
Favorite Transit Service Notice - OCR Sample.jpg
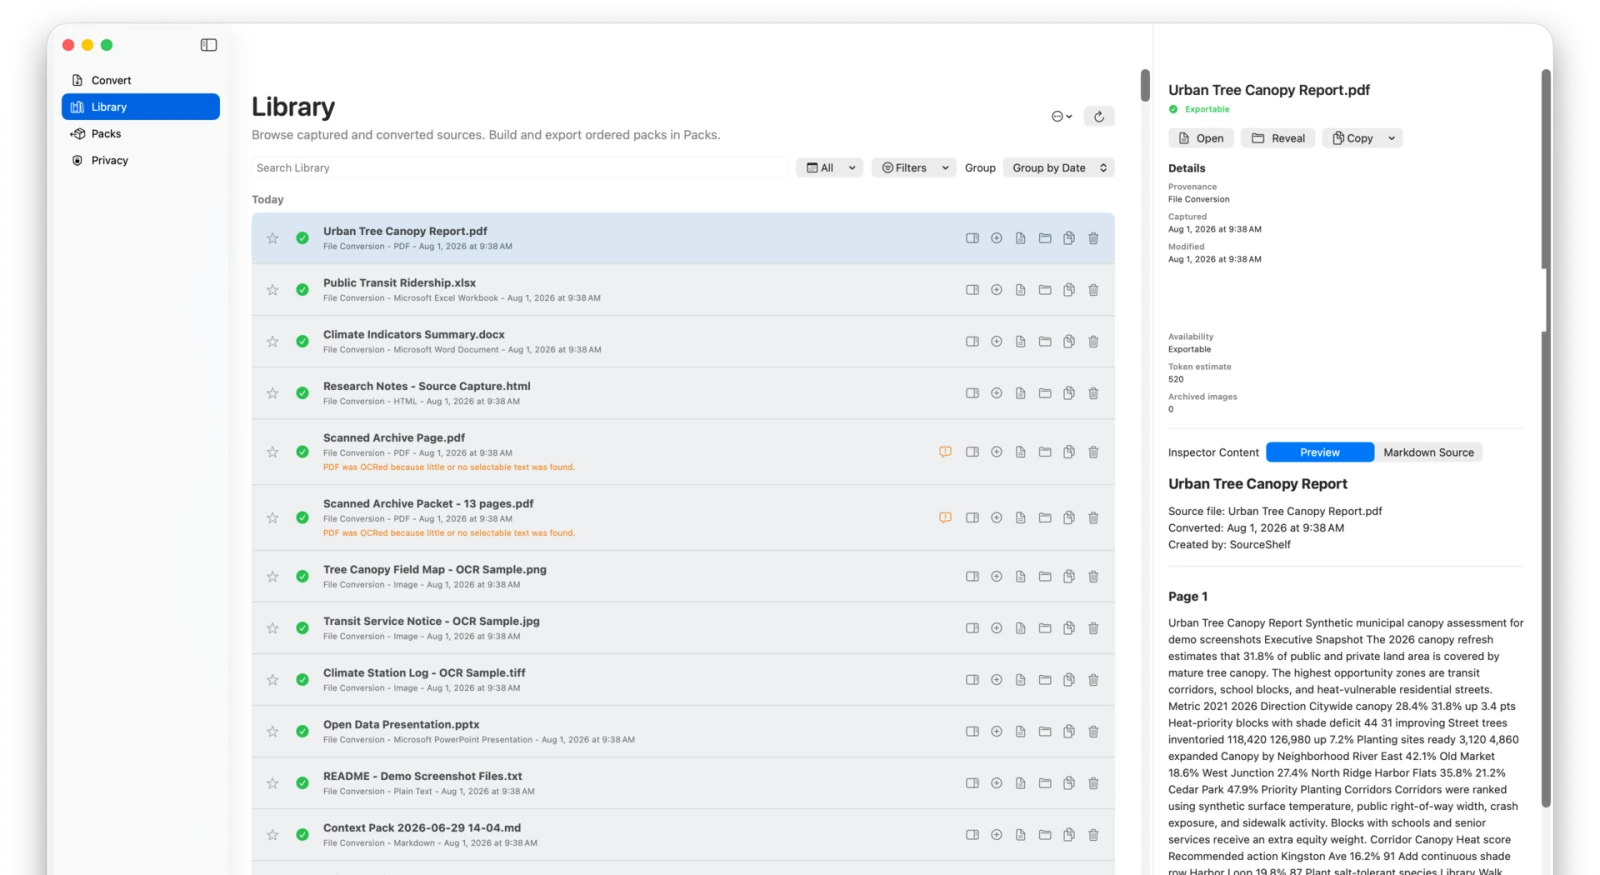pyautogui.click(x=272, y=628)
